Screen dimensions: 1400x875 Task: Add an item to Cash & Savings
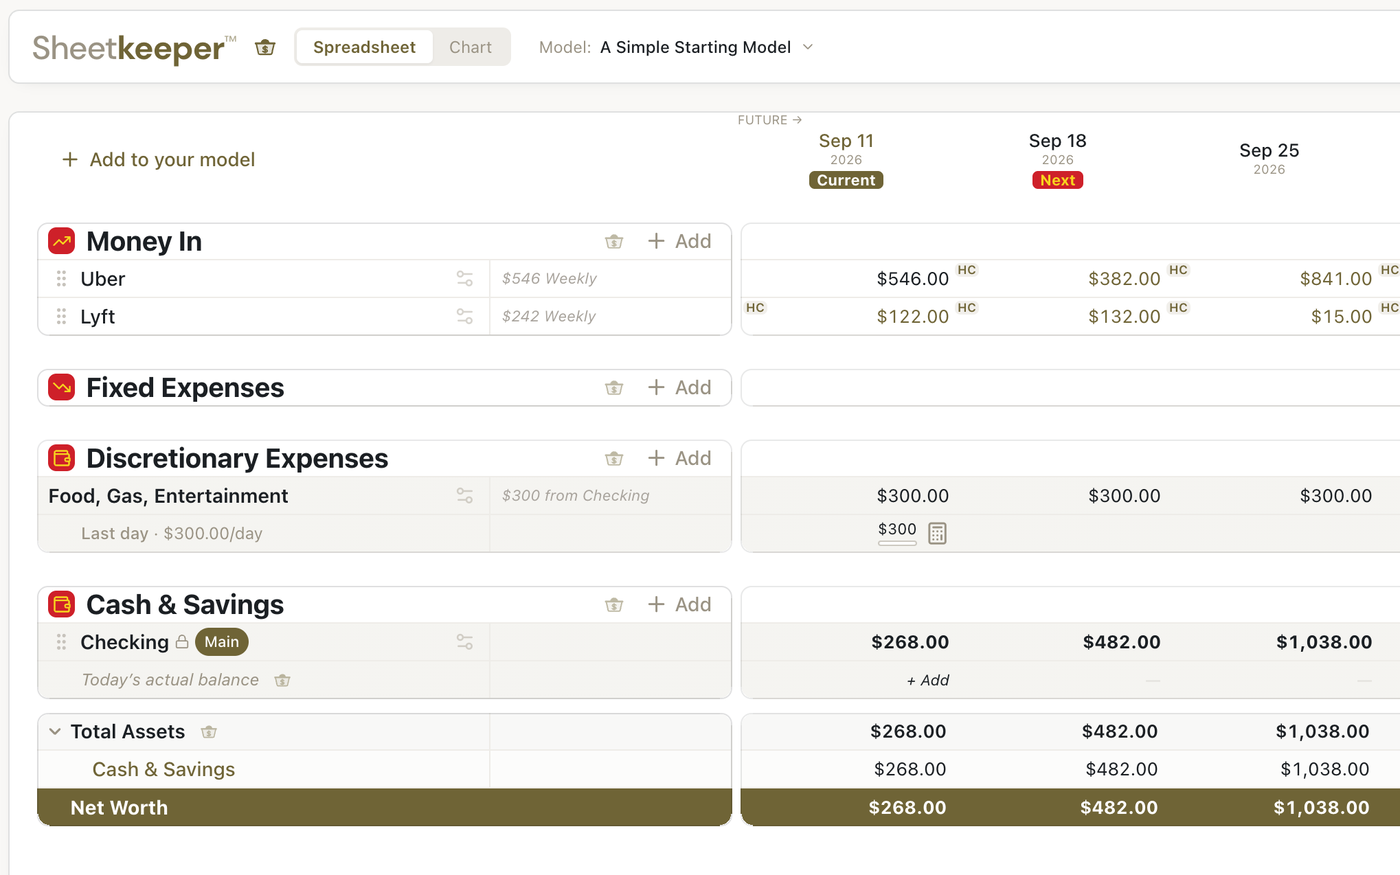pyautogui.click(x=680, y=604)
